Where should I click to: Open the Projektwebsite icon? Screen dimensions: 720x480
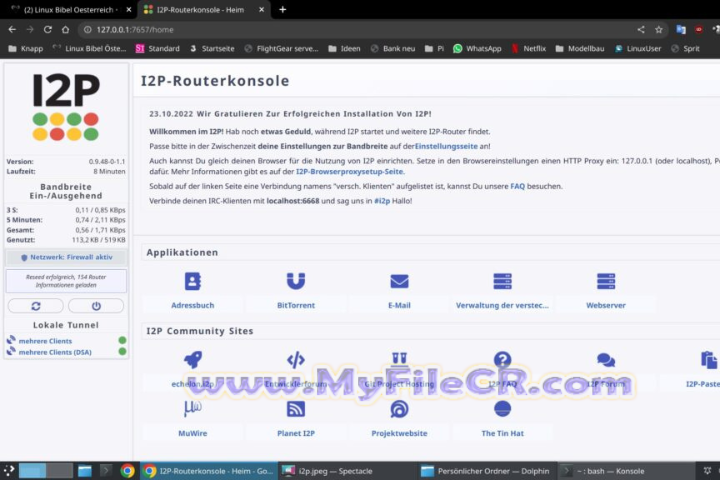(399, 409)
